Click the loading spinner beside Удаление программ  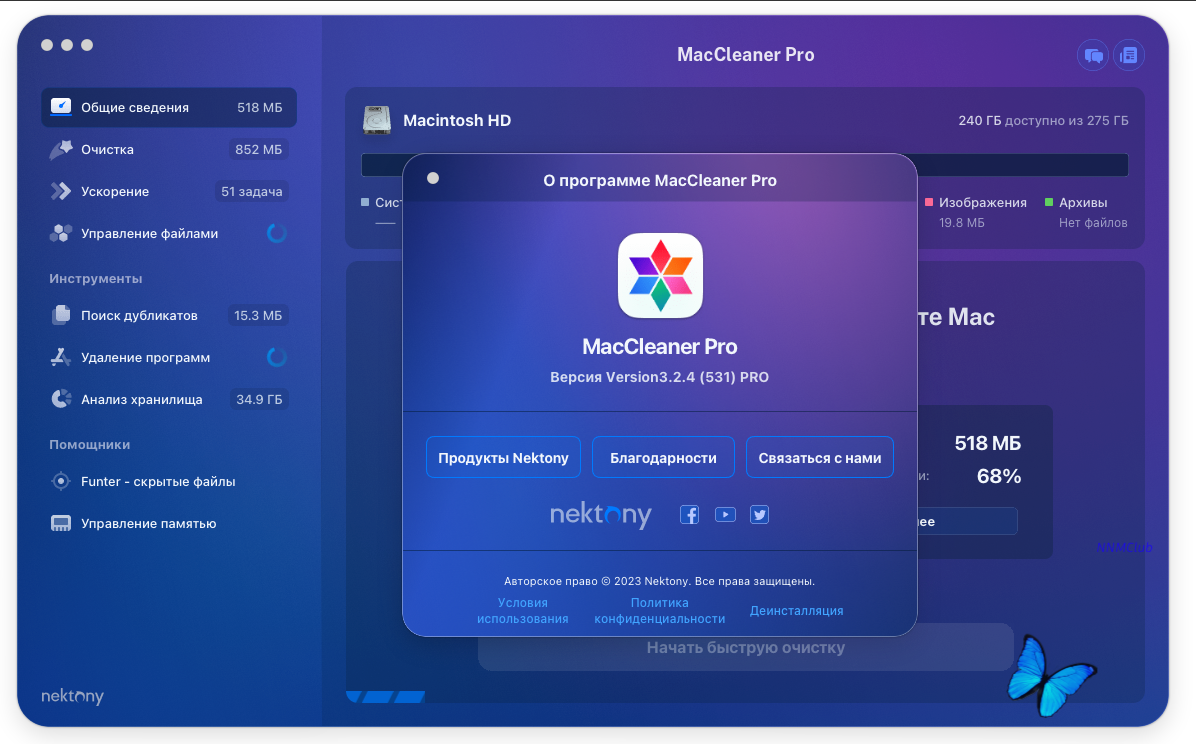tap(277, 357)
